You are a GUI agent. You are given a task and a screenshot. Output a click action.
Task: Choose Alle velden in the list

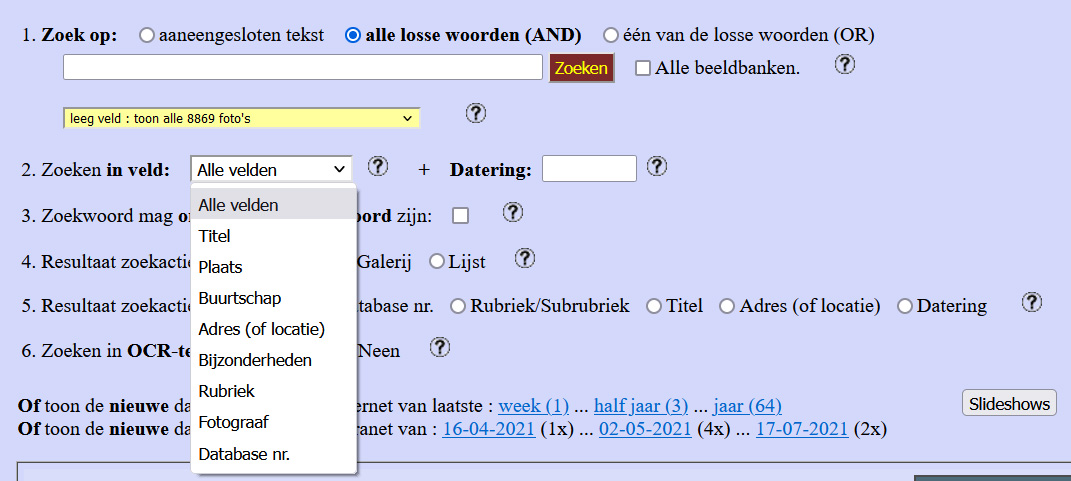tap(273, 205)
